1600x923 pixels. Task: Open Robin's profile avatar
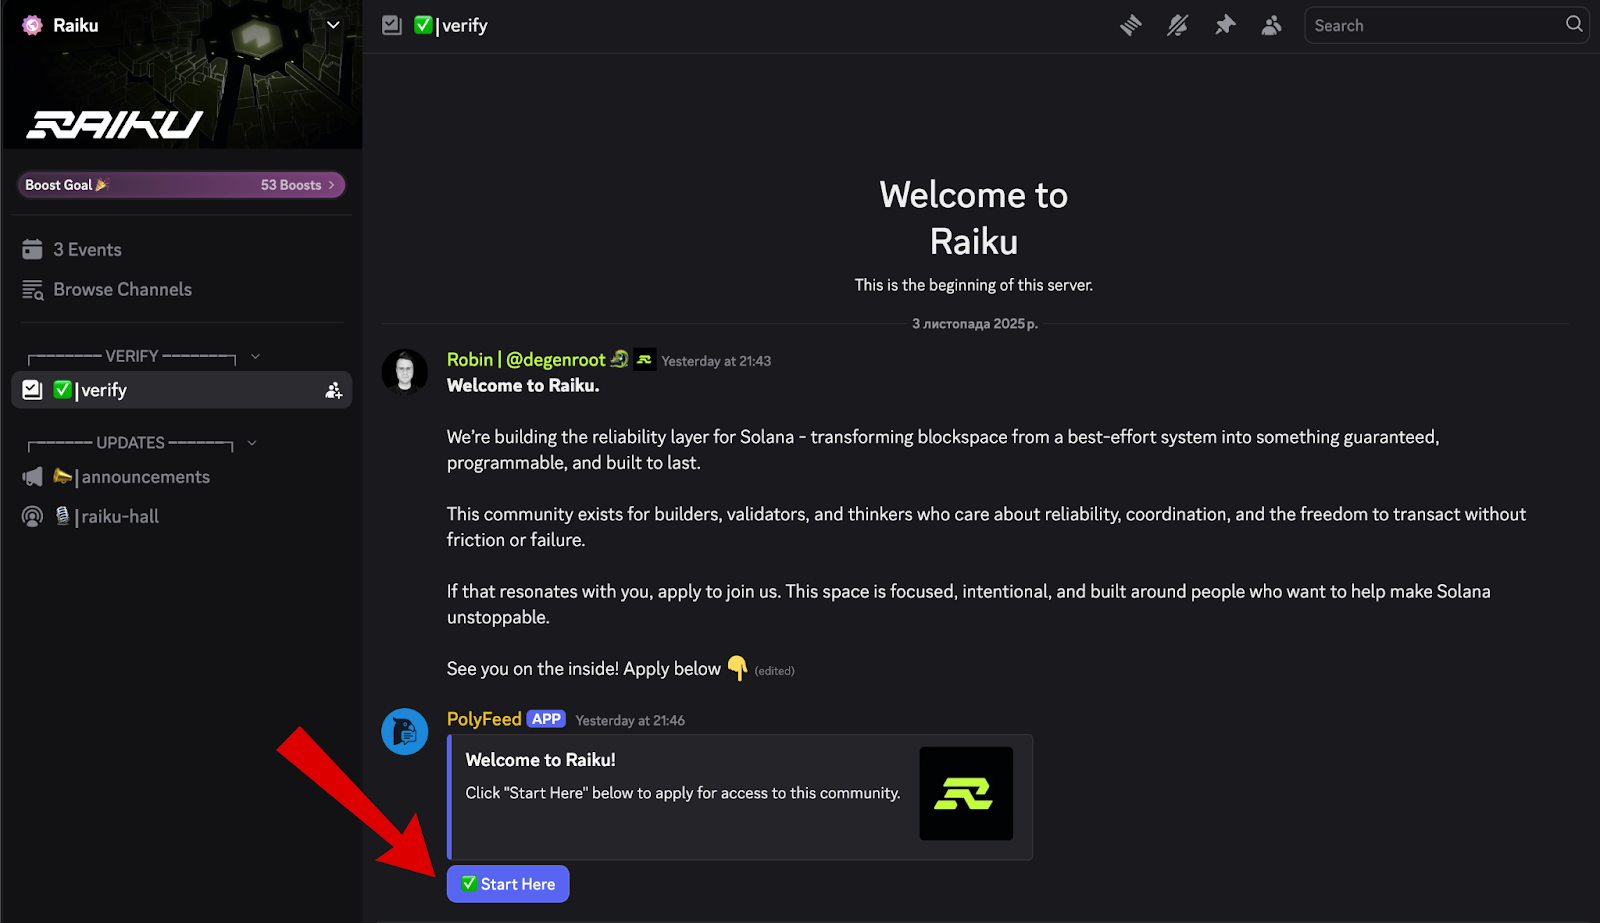[x=405, y=372]
